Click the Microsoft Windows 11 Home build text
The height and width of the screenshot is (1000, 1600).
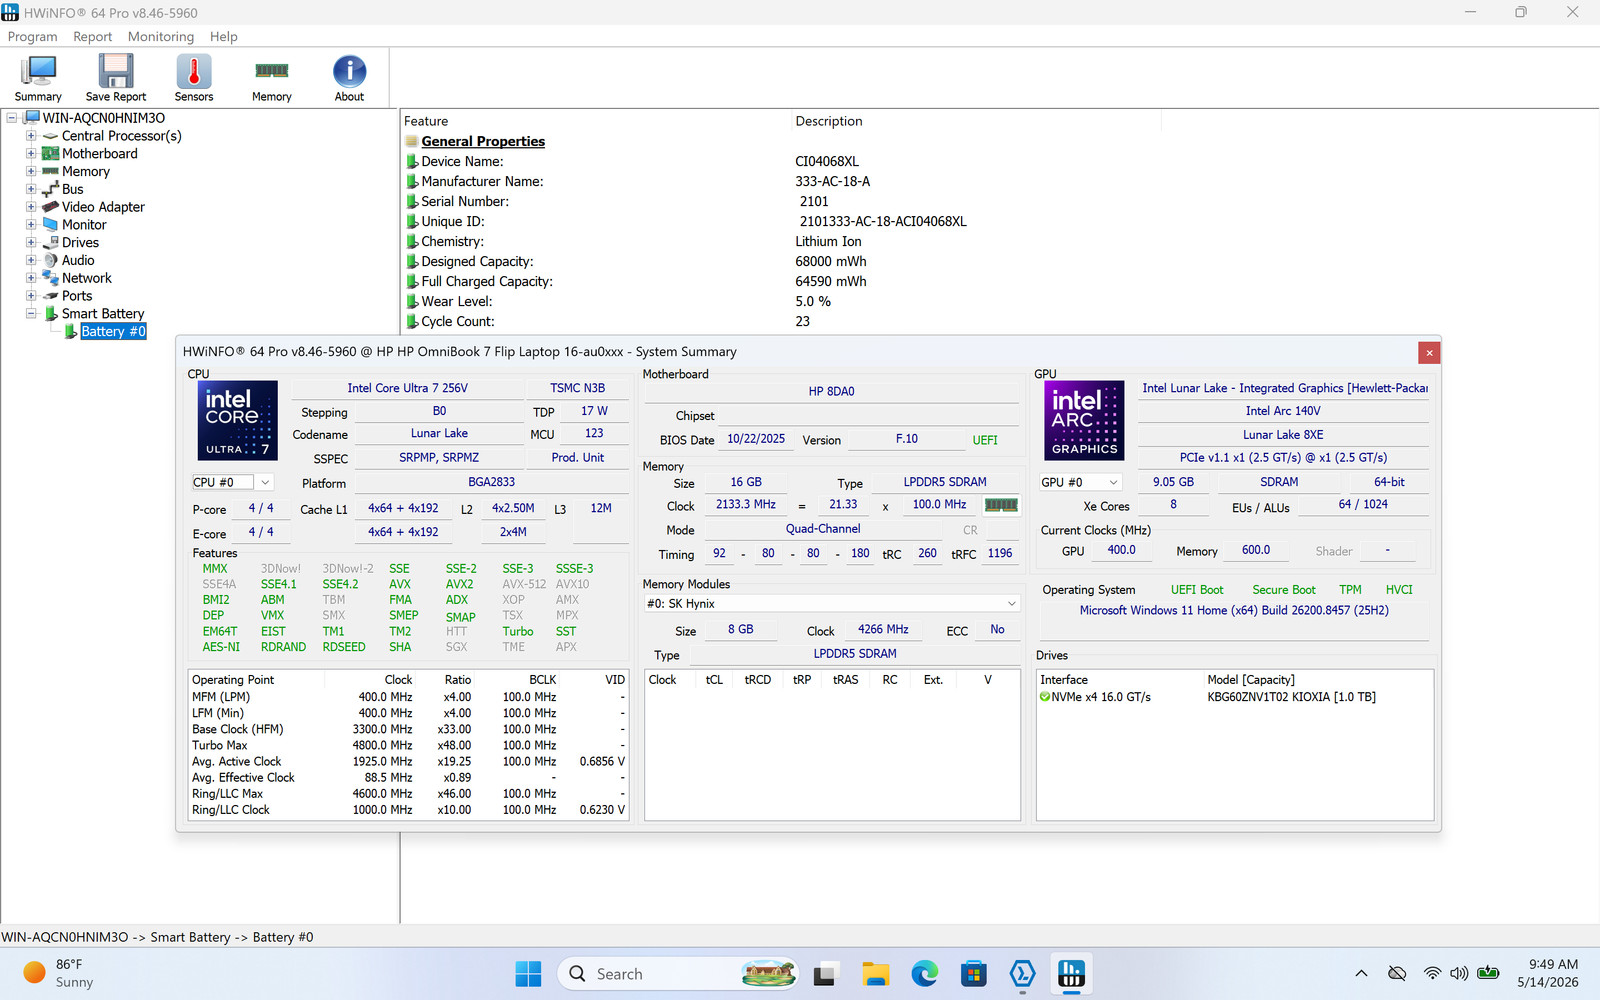[1234, 610]
